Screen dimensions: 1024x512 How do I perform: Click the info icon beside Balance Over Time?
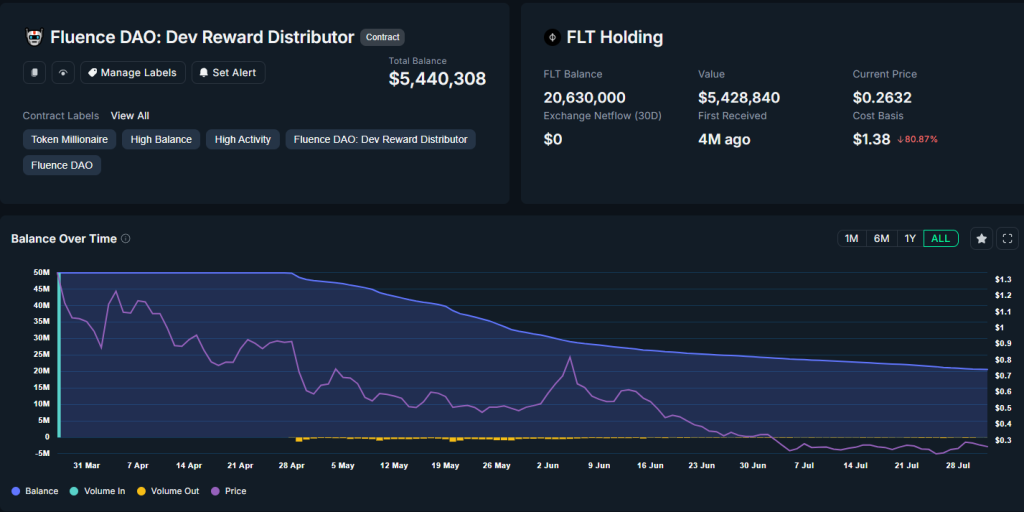[x=125, y=239]
